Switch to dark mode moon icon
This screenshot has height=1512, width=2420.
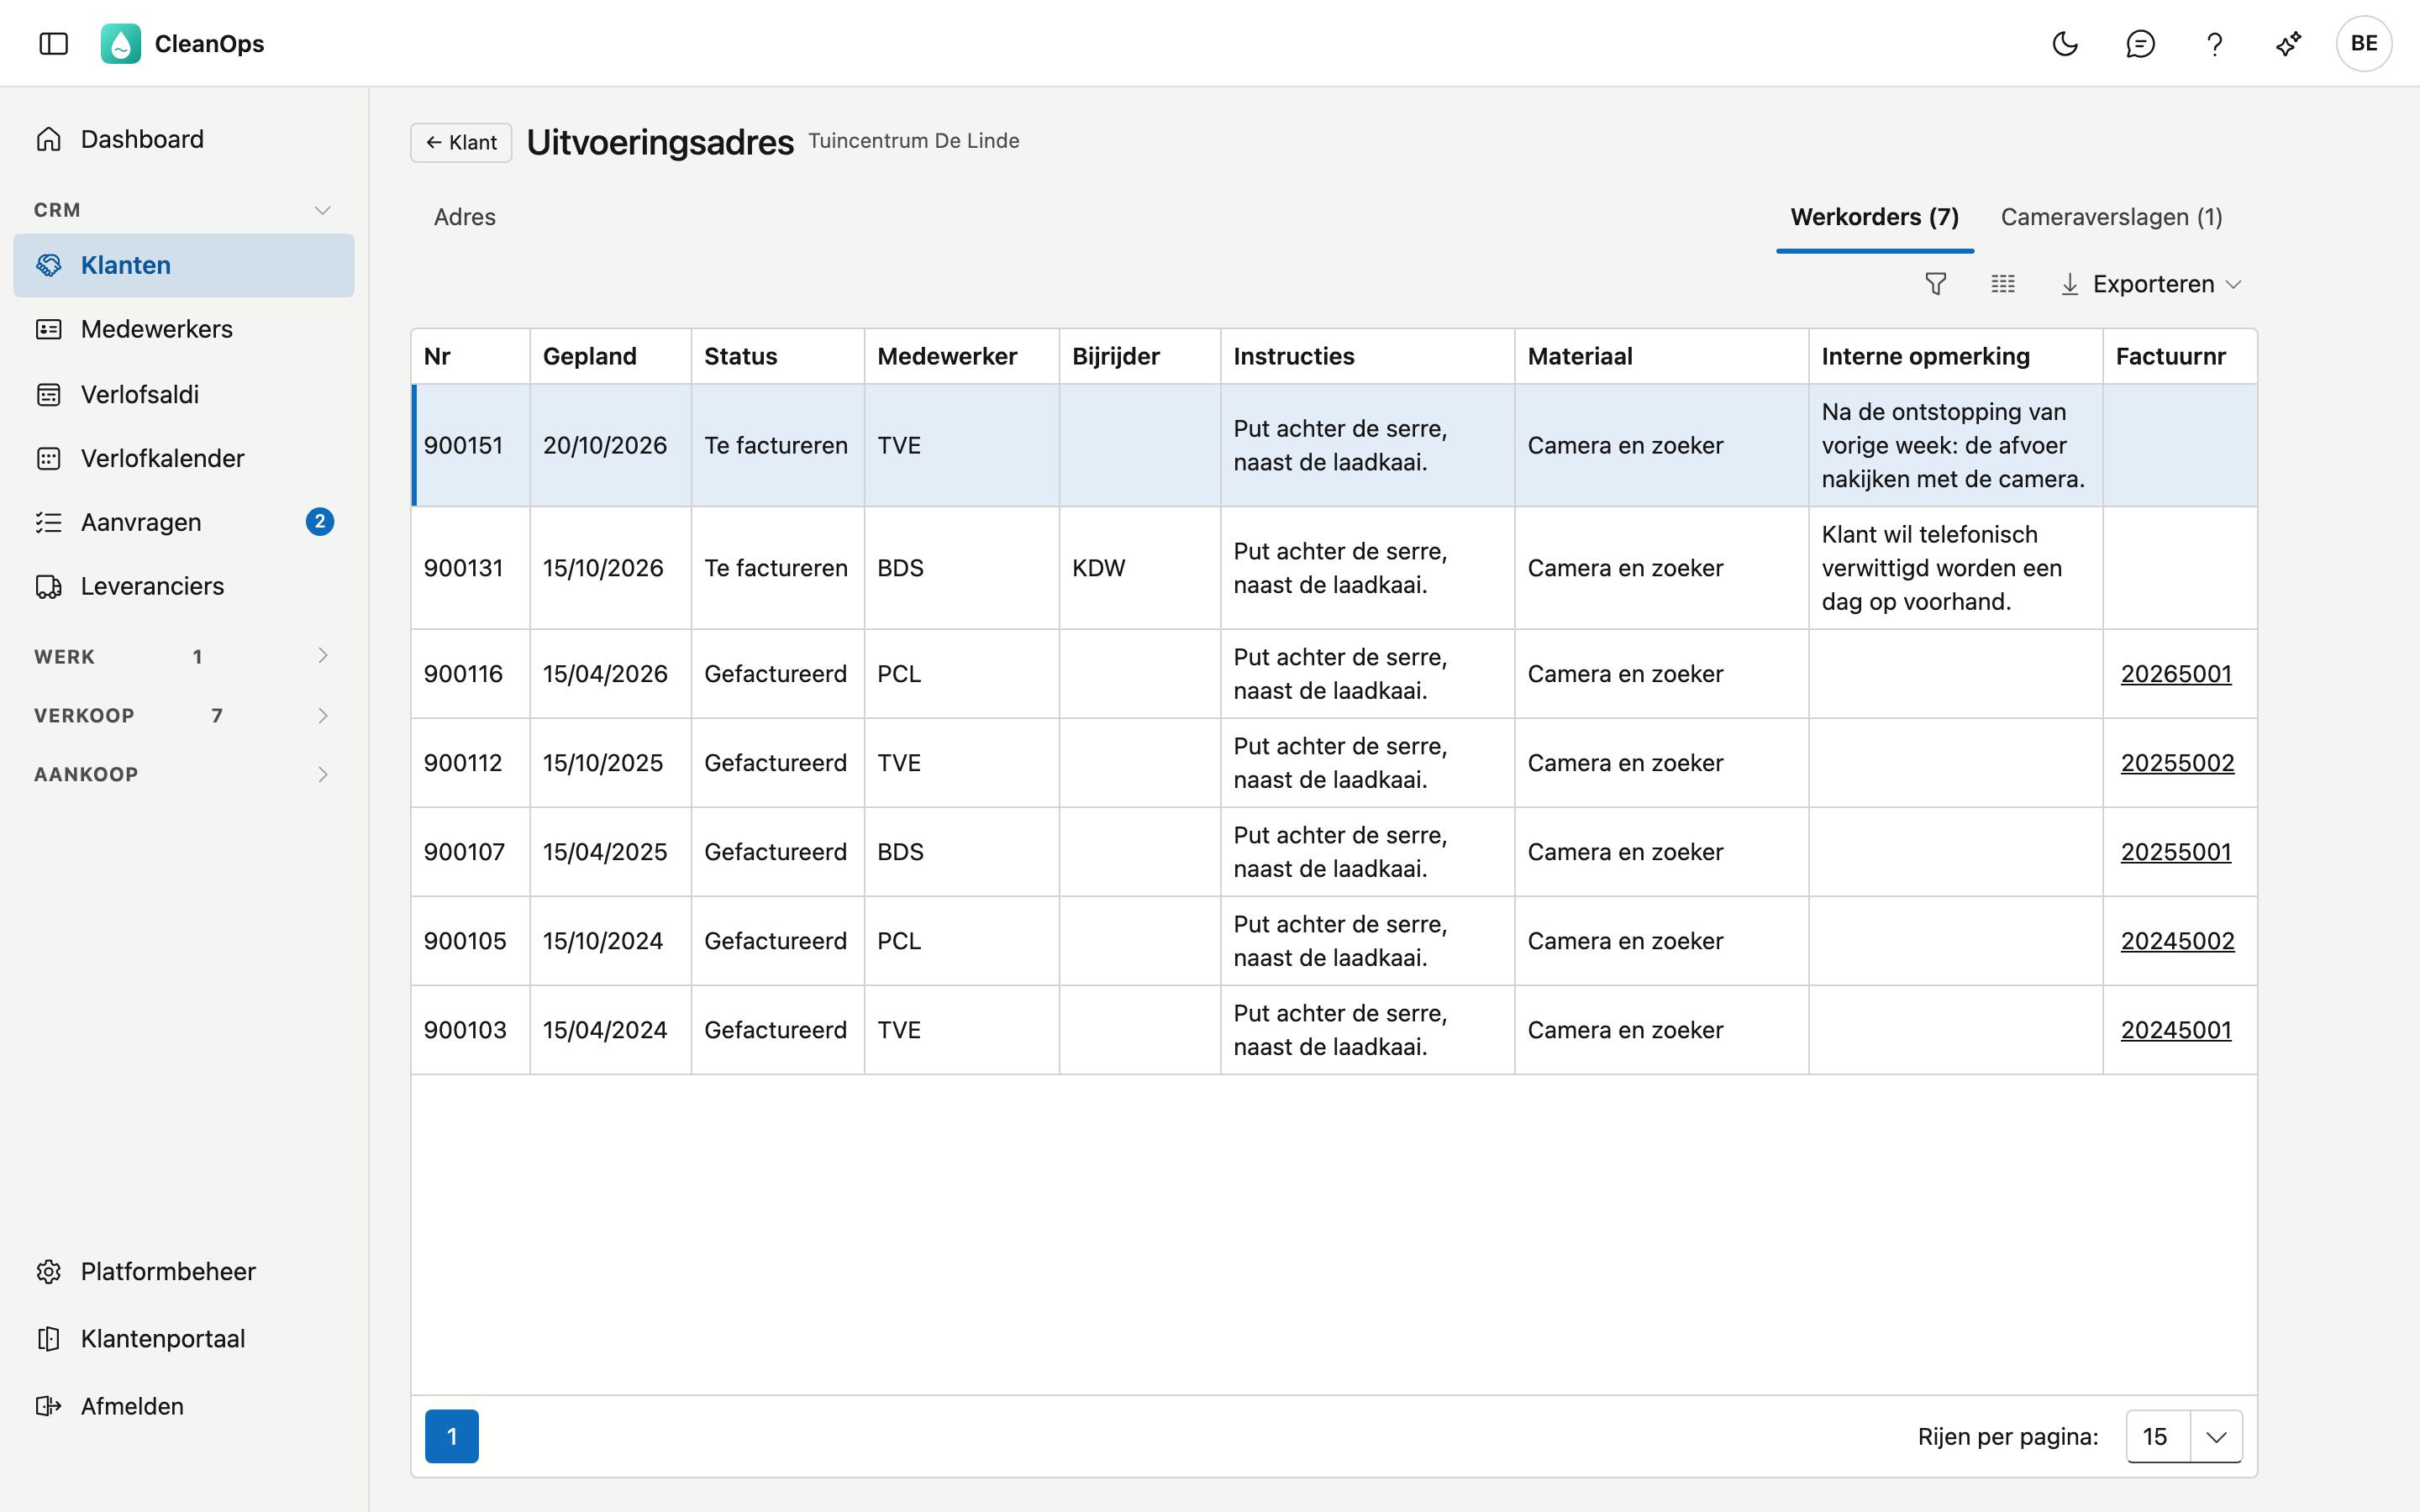pyautogui.click(x=2065, y=43)
